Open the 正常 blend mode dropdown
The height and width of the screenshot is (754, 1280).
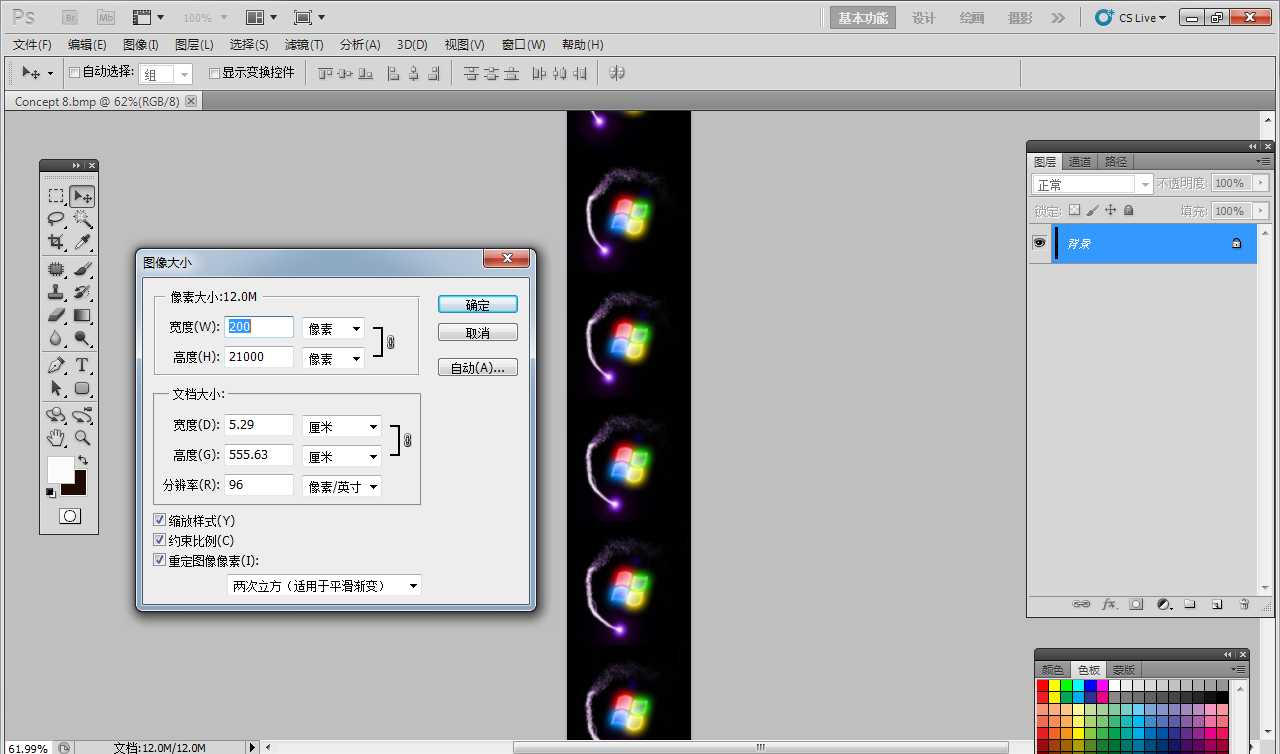[1092, 184]
